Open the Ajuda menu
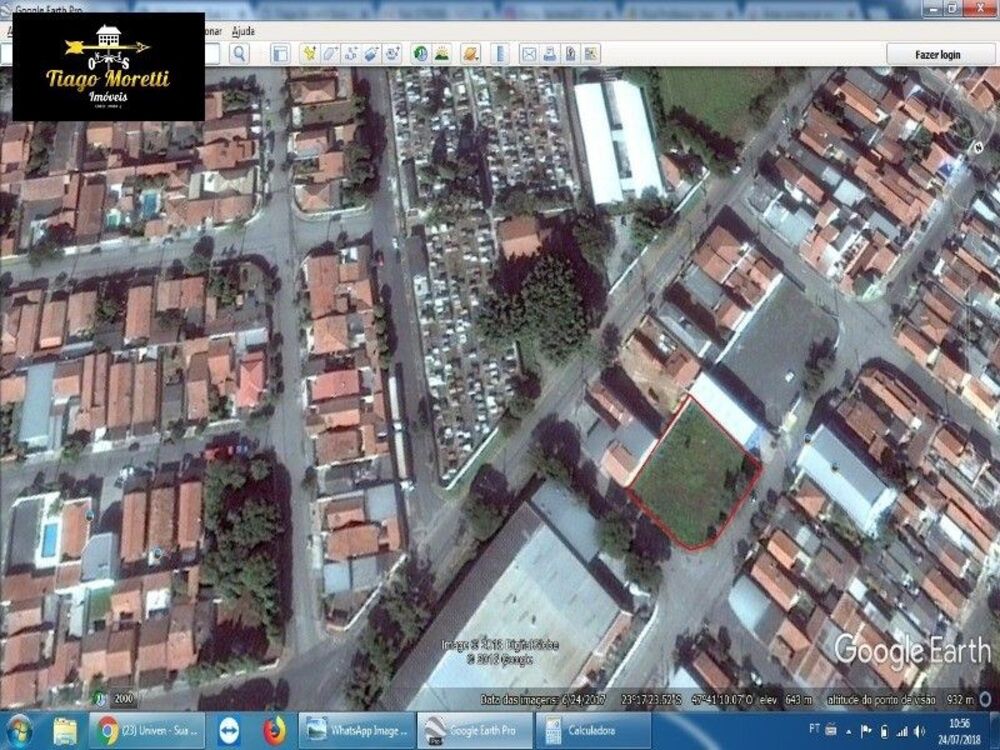The height and width of the screenshot is (750, 1000). [x=244, y=31]
